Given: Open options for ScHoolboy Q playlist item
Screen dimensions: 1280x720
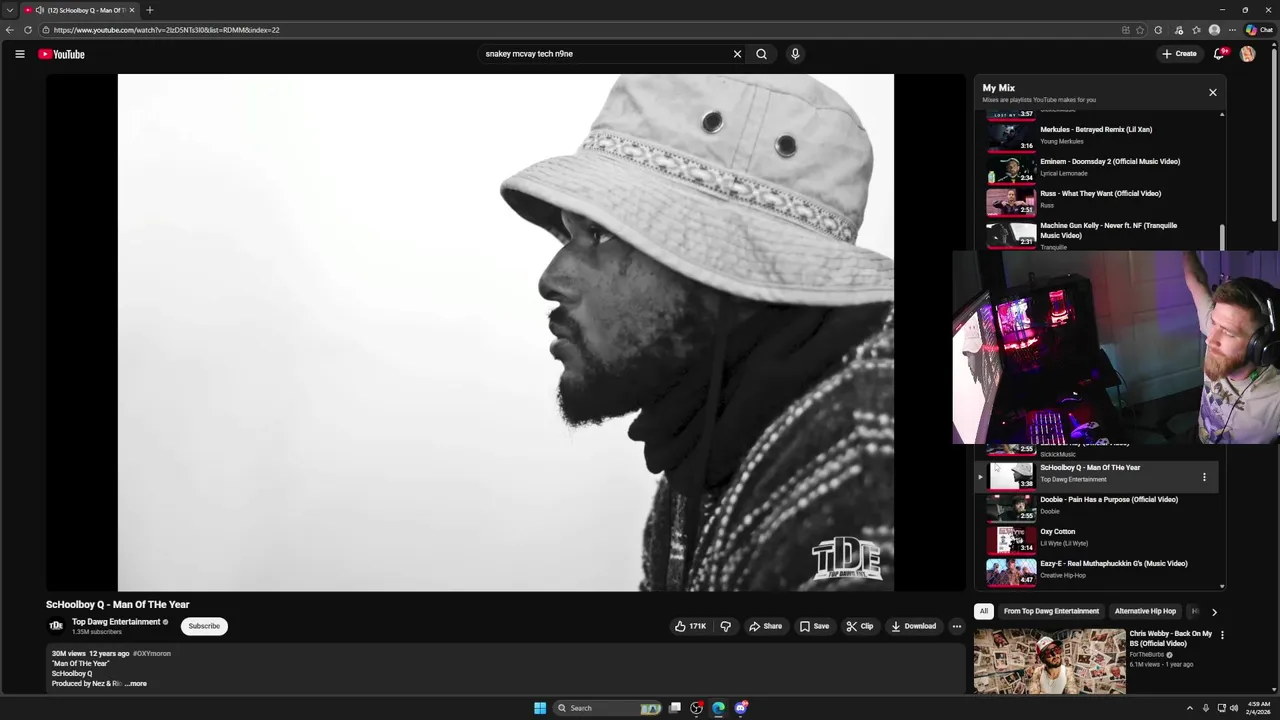Looking at the screenshot, I should coord(1204,477).
